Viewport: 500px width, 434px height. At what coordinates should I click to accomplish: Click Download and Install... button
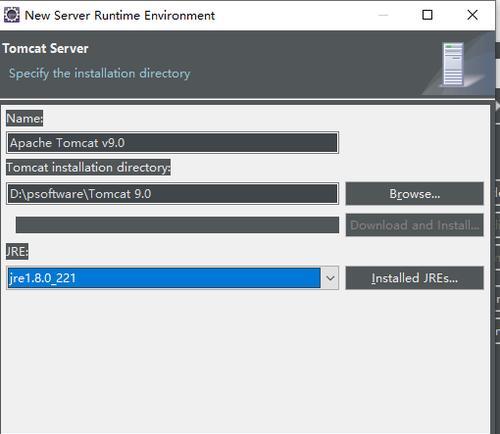(x=415, y=225)
